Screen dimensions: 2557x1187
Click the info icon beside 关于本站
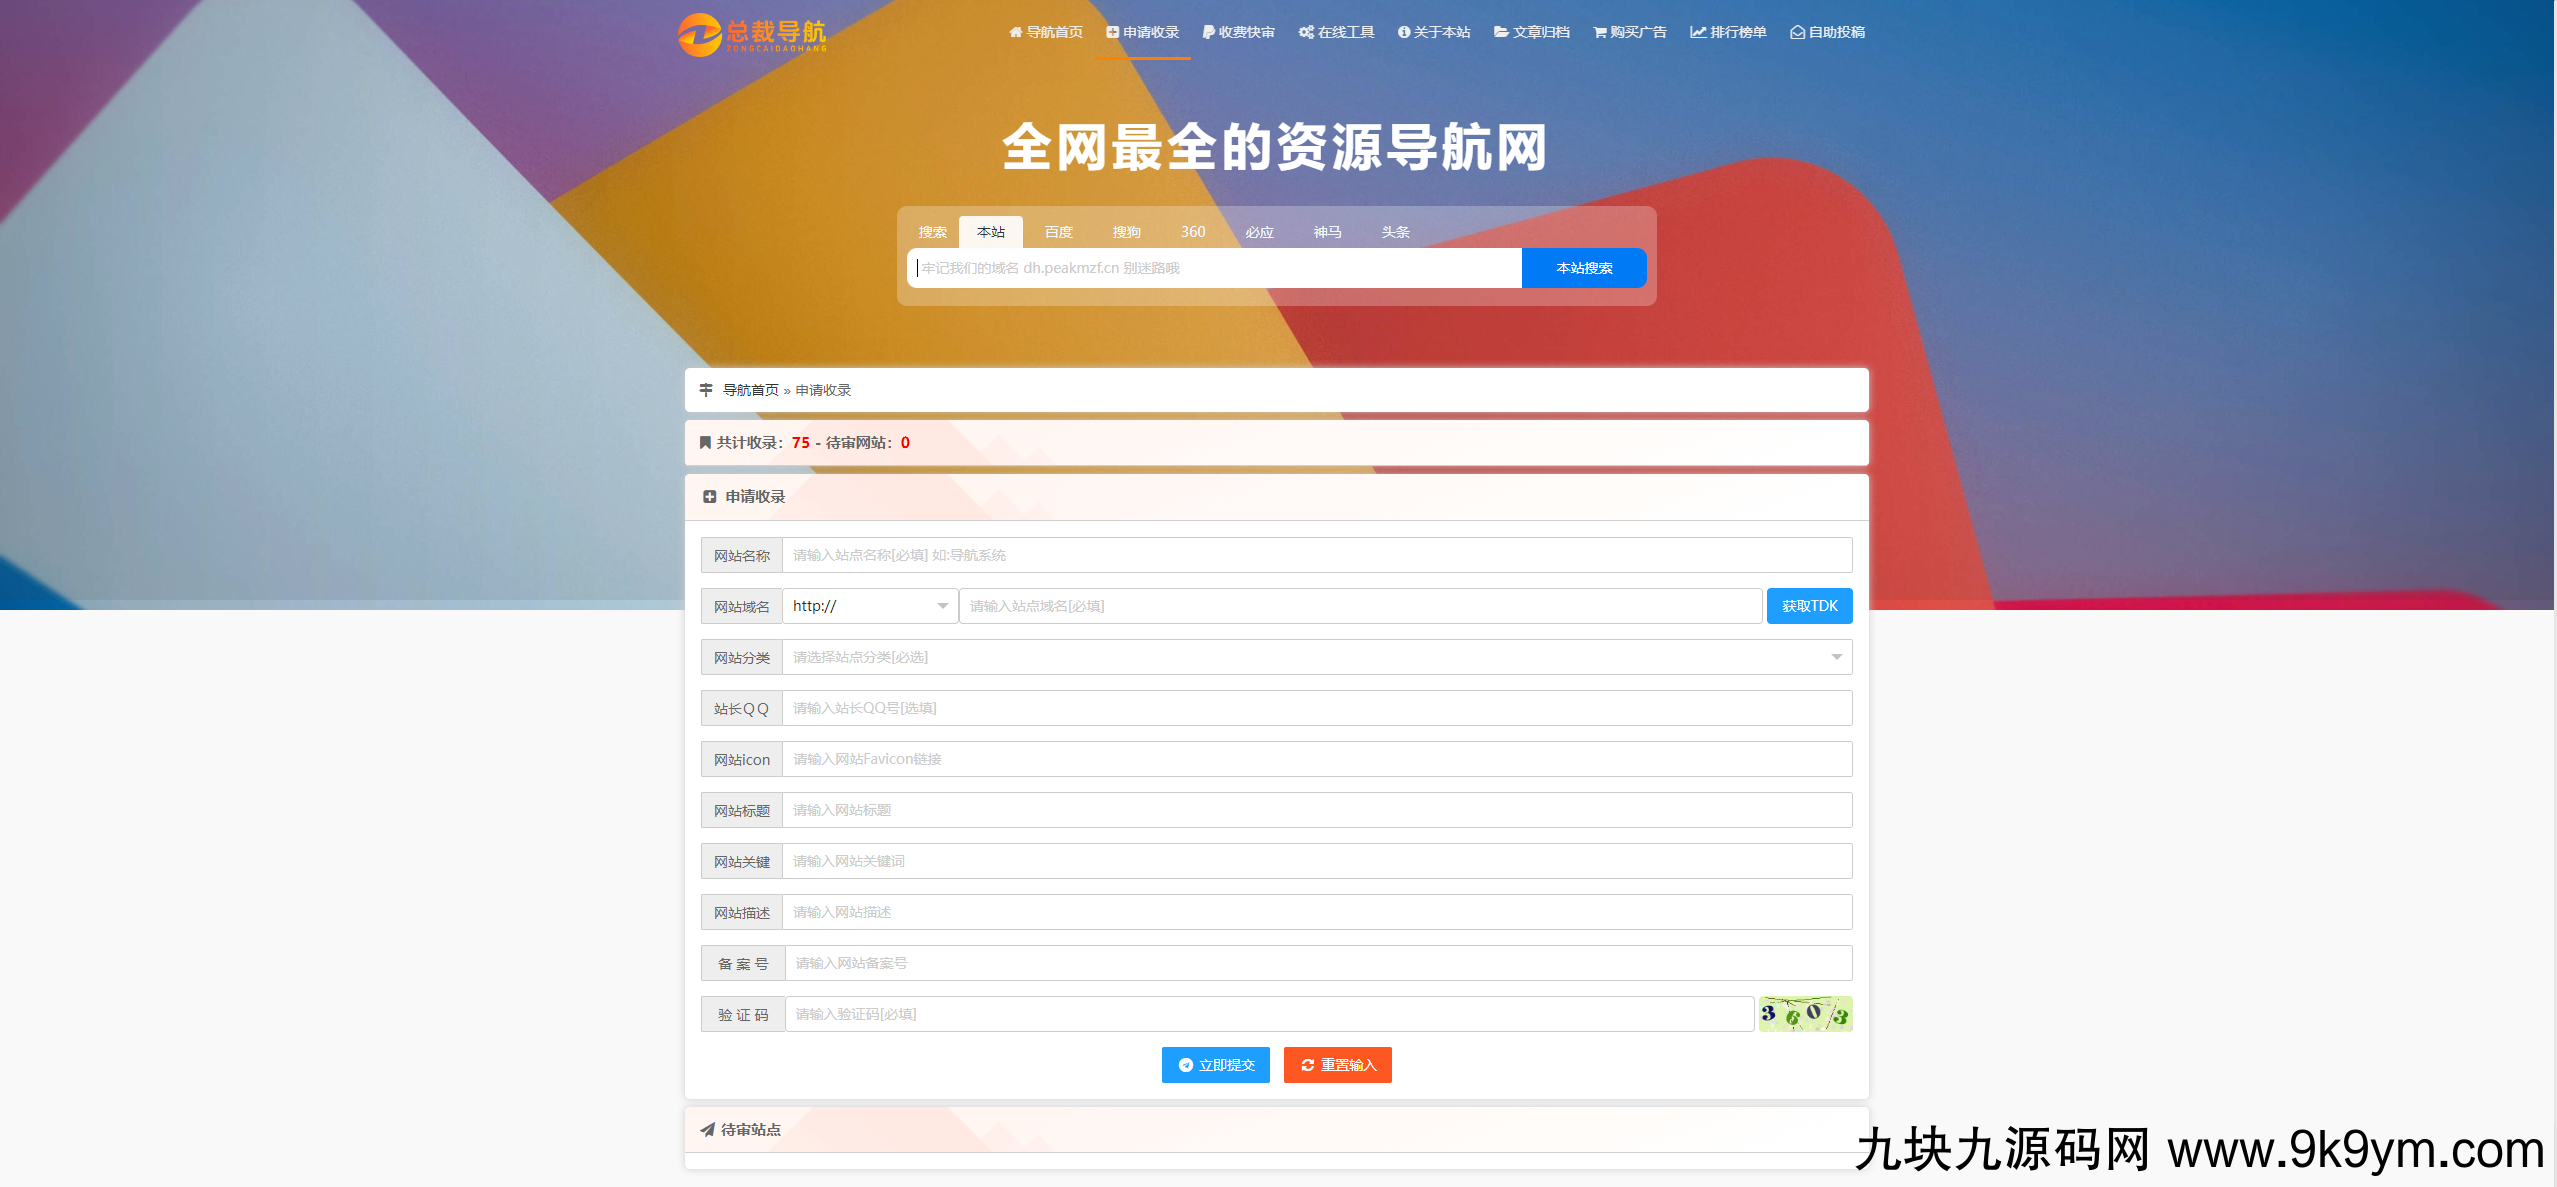pos(1403,31)
